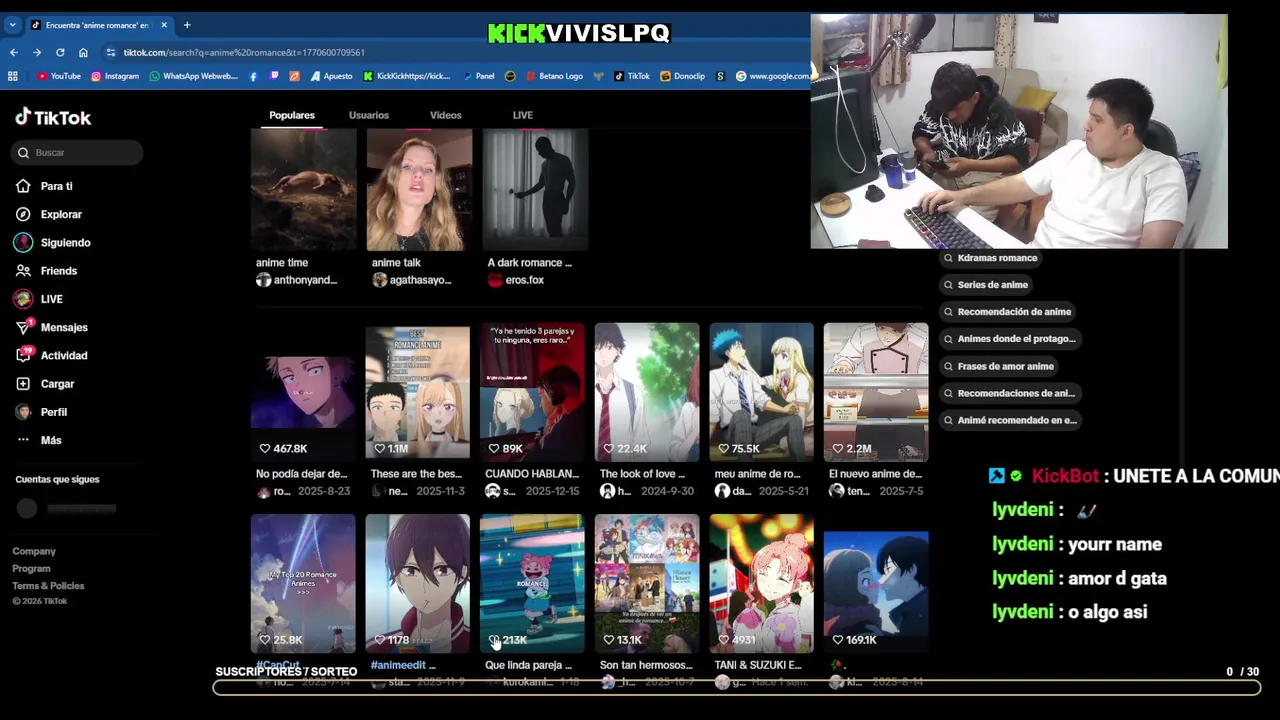Viewport: 1280px width, 720px height.
Task: Search suggestion 'Kdramas romance'
Action: coord(990,258)
